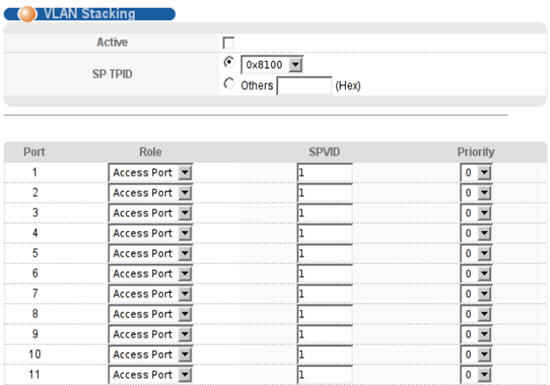This screenshot has width=550, height=385.
Task: Click the SPVID field for port 2
Action: (324, 193)
